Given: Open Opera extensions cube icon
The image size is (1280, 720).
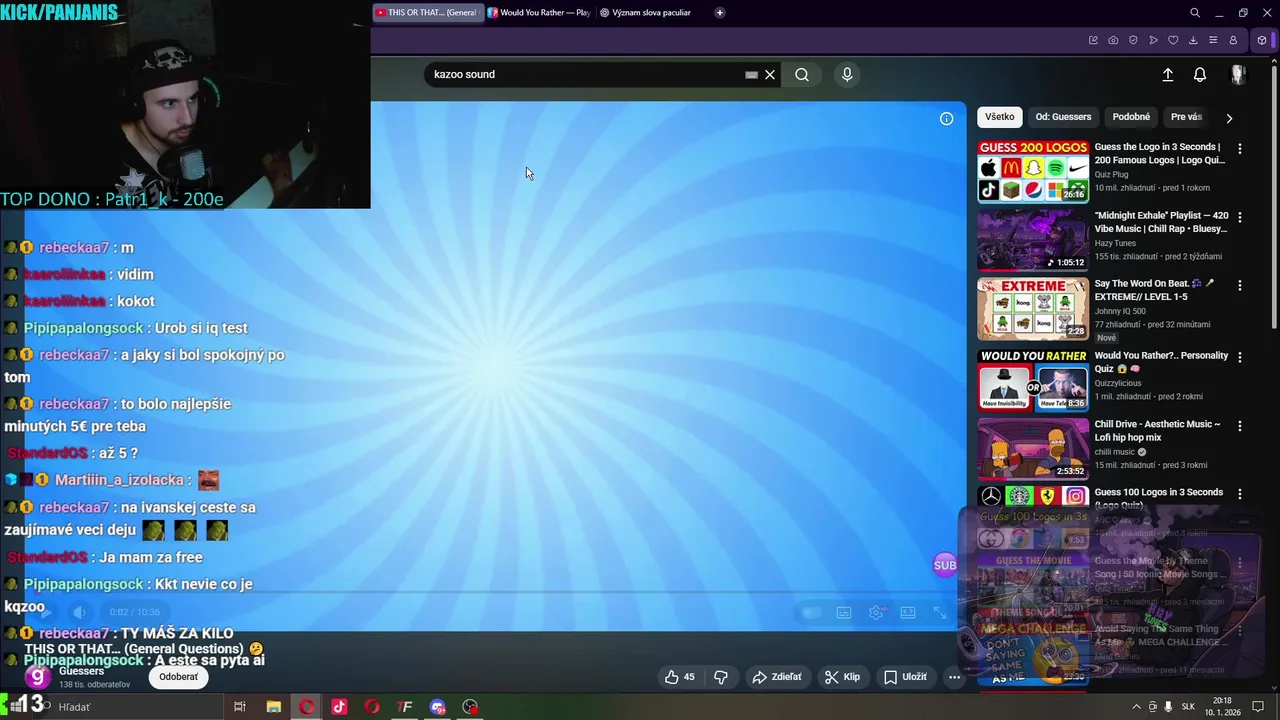Looking at the screenshot, I should pos(1262,40).
